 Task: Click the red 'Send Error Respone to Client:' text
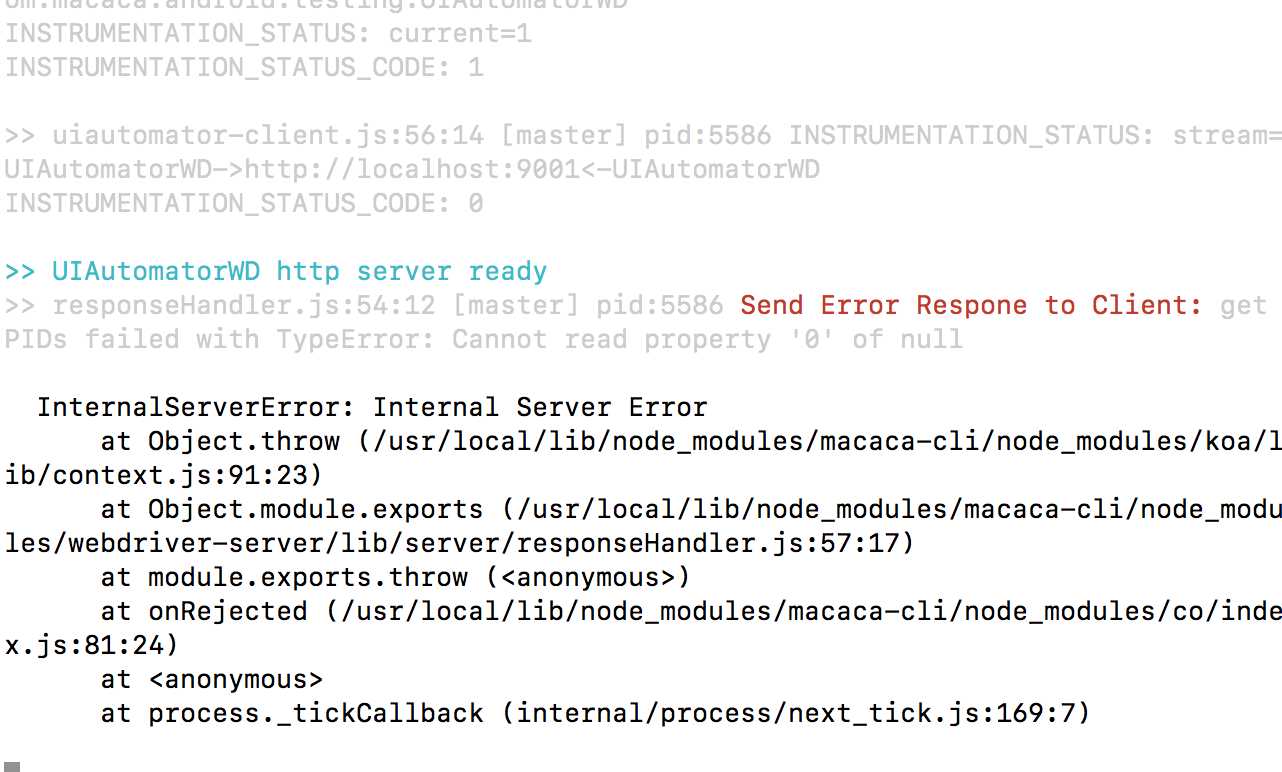(971, 305)
